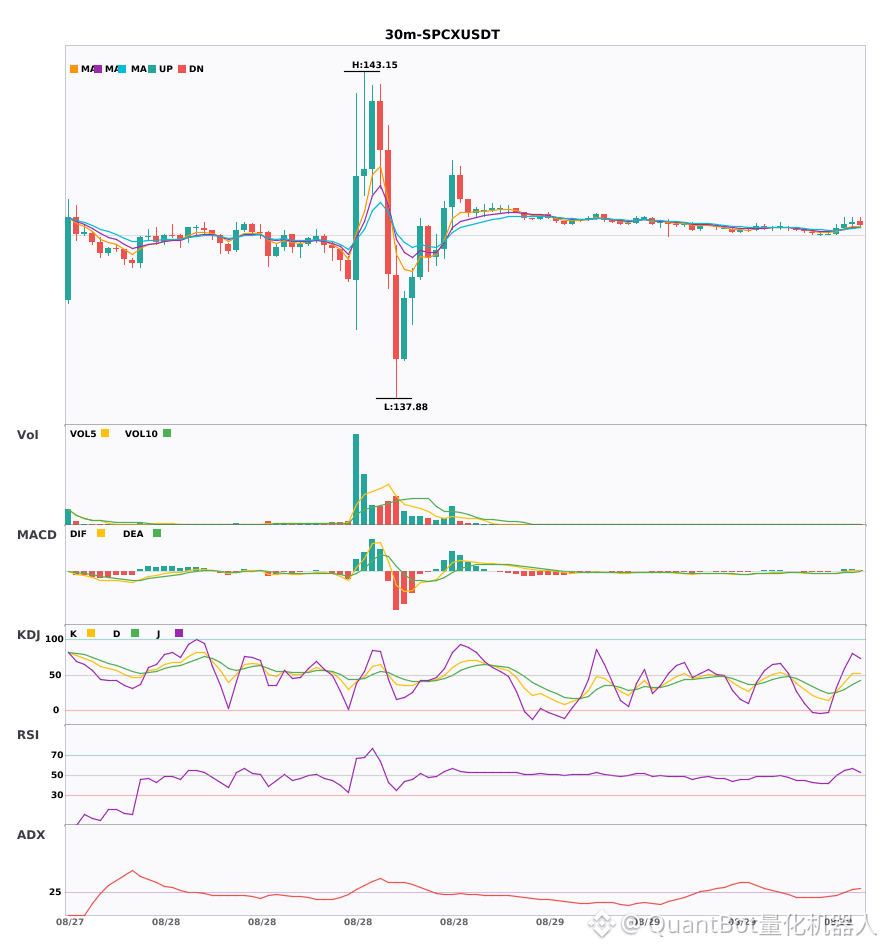
Task: Click the RSI axis value 30
Action: [x=57, y=795]
